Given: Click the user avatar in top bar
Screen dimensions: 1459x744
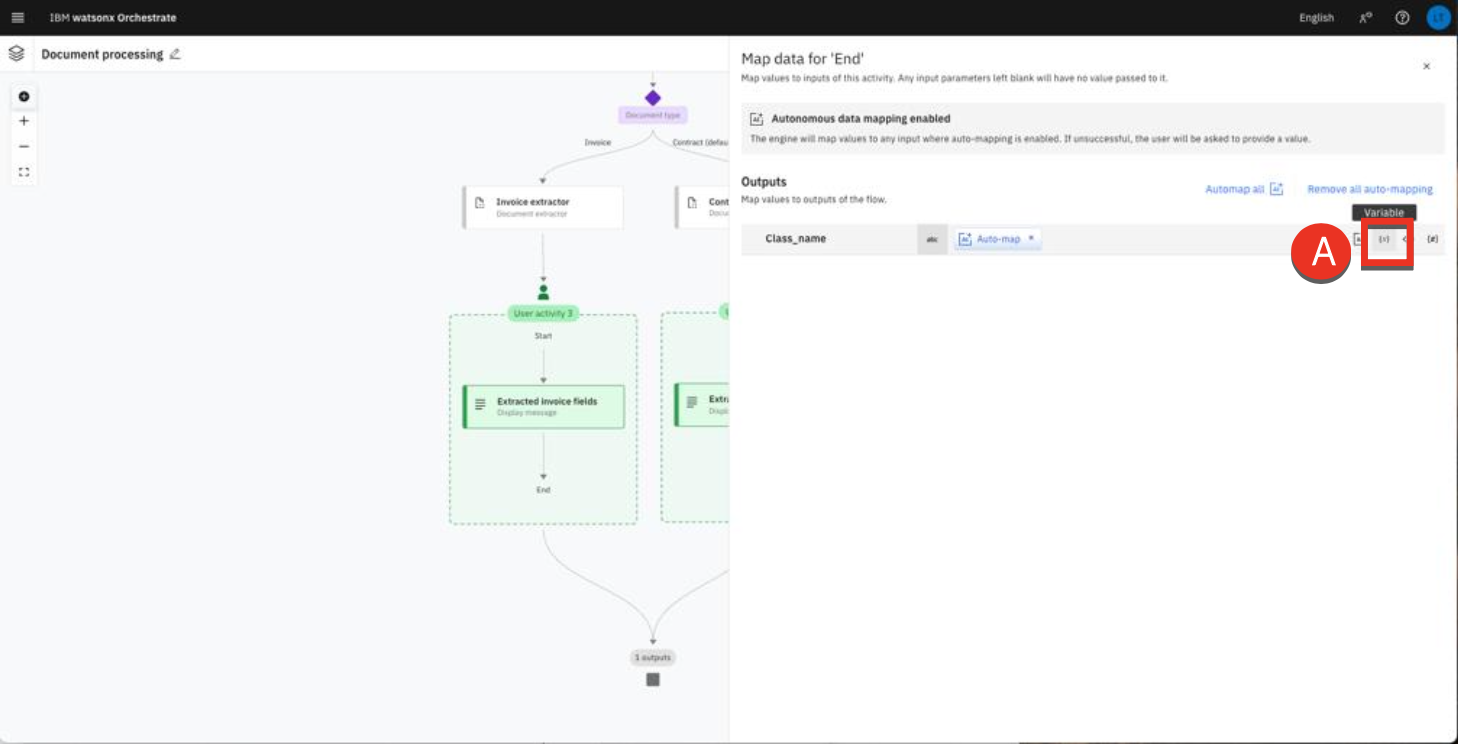Looking at the screenshot, I should pos(1438,17).
